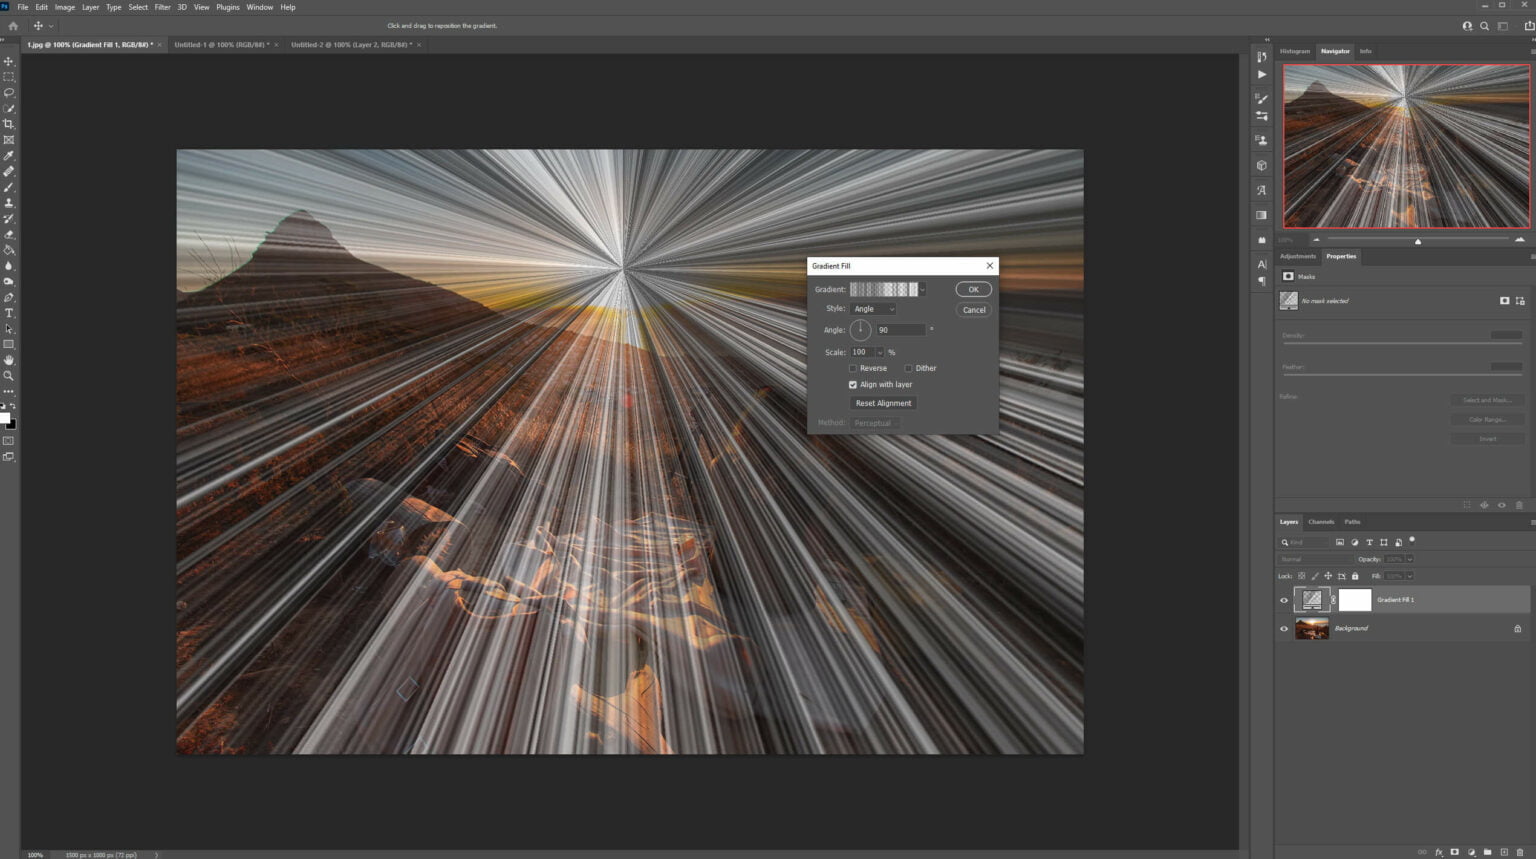1536x859 pixels.
Task: Select the Lasso tool
Action: pos(9,92)
